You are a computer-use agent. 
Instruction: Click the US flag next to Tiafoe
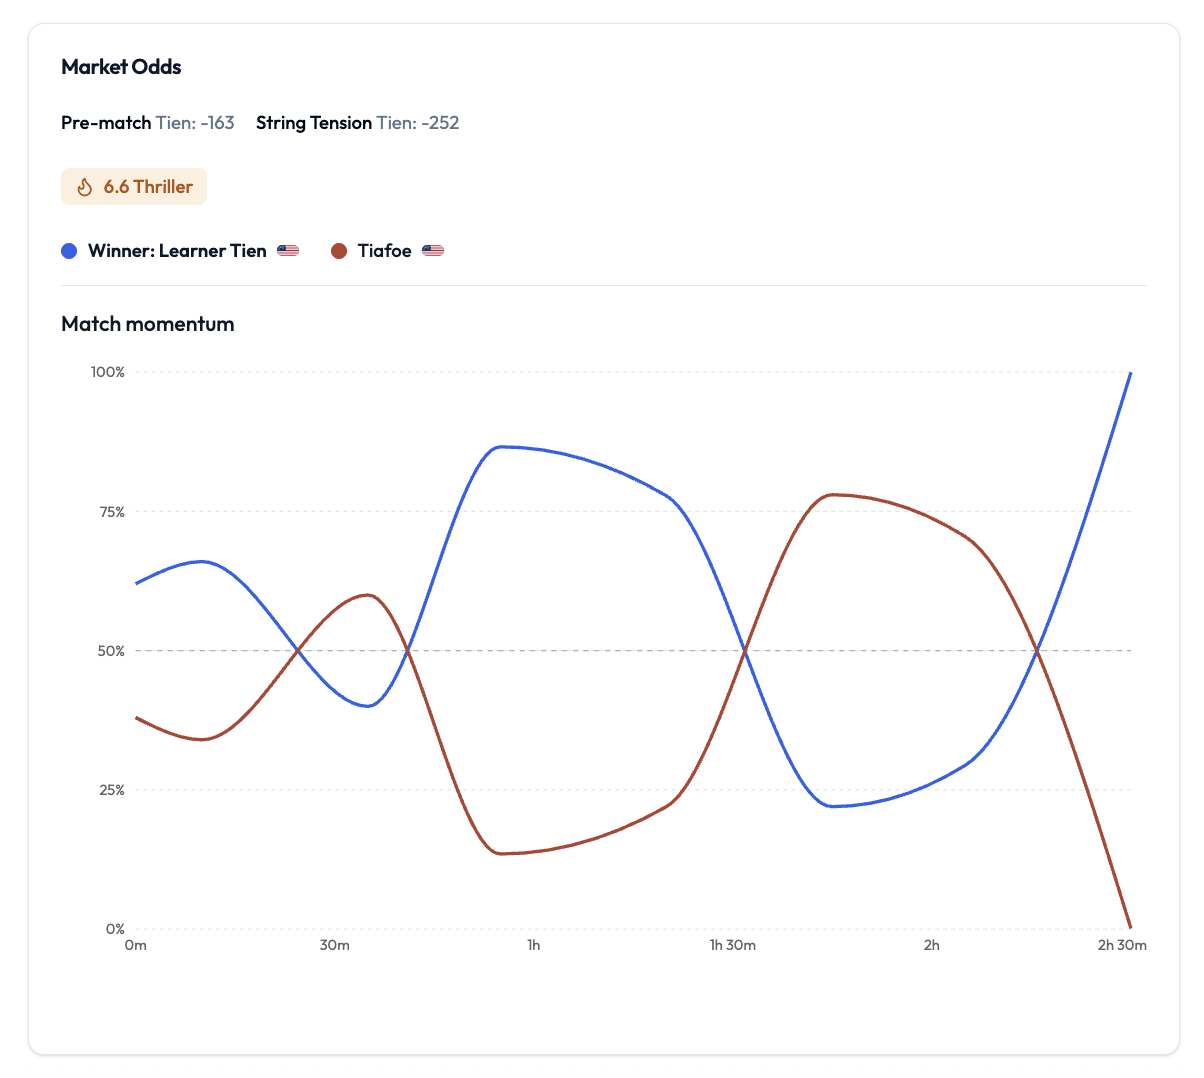click(x=433, y=251)
